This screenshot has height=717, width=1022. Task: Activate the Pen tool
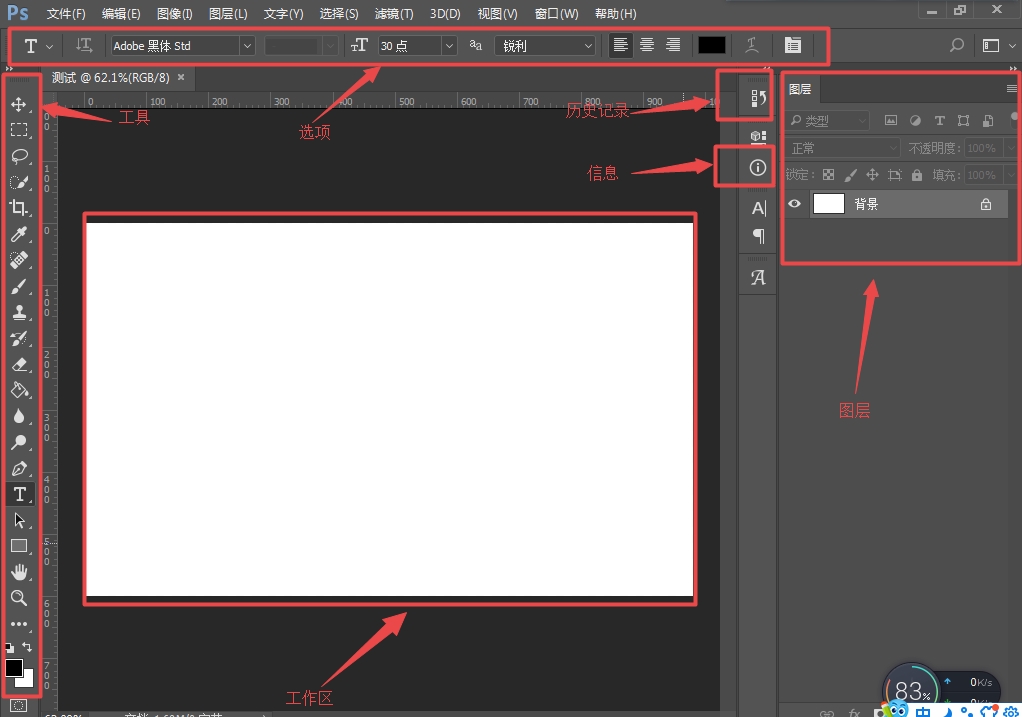click(x=19, y=469)
